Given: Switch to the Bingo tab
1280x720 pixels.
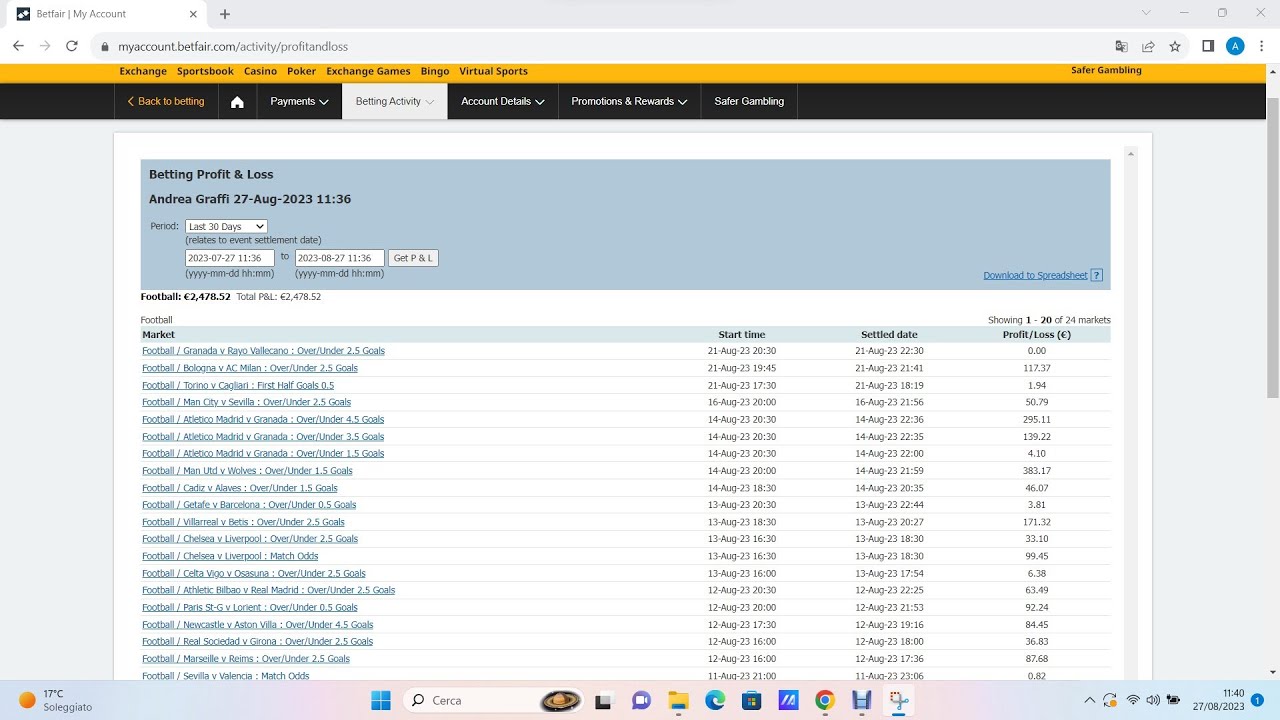Looking at the screenshot, I should point(435,71).
